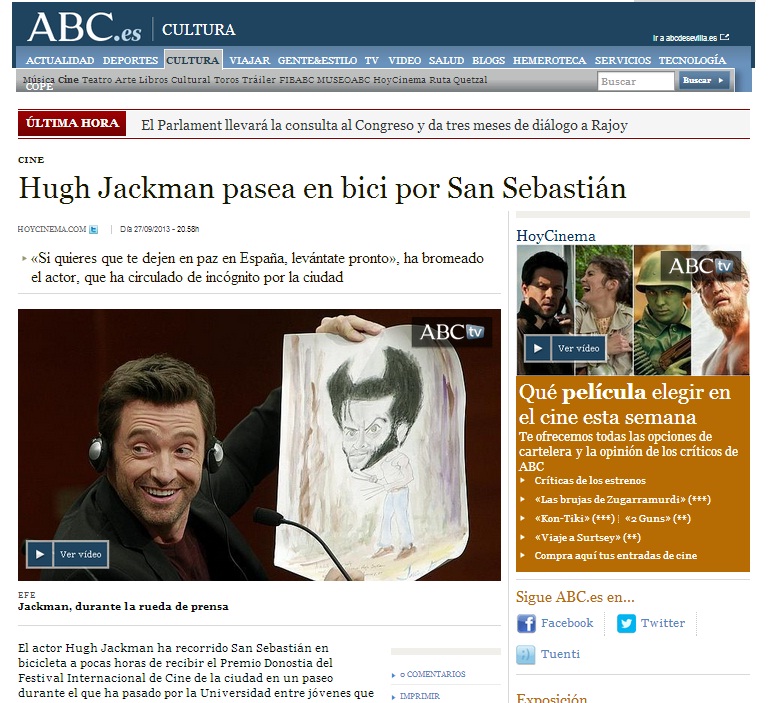The height and width of the screenshot is (703, 779).
Task: Open the SALUD section
Action: [x=446, y=61]
